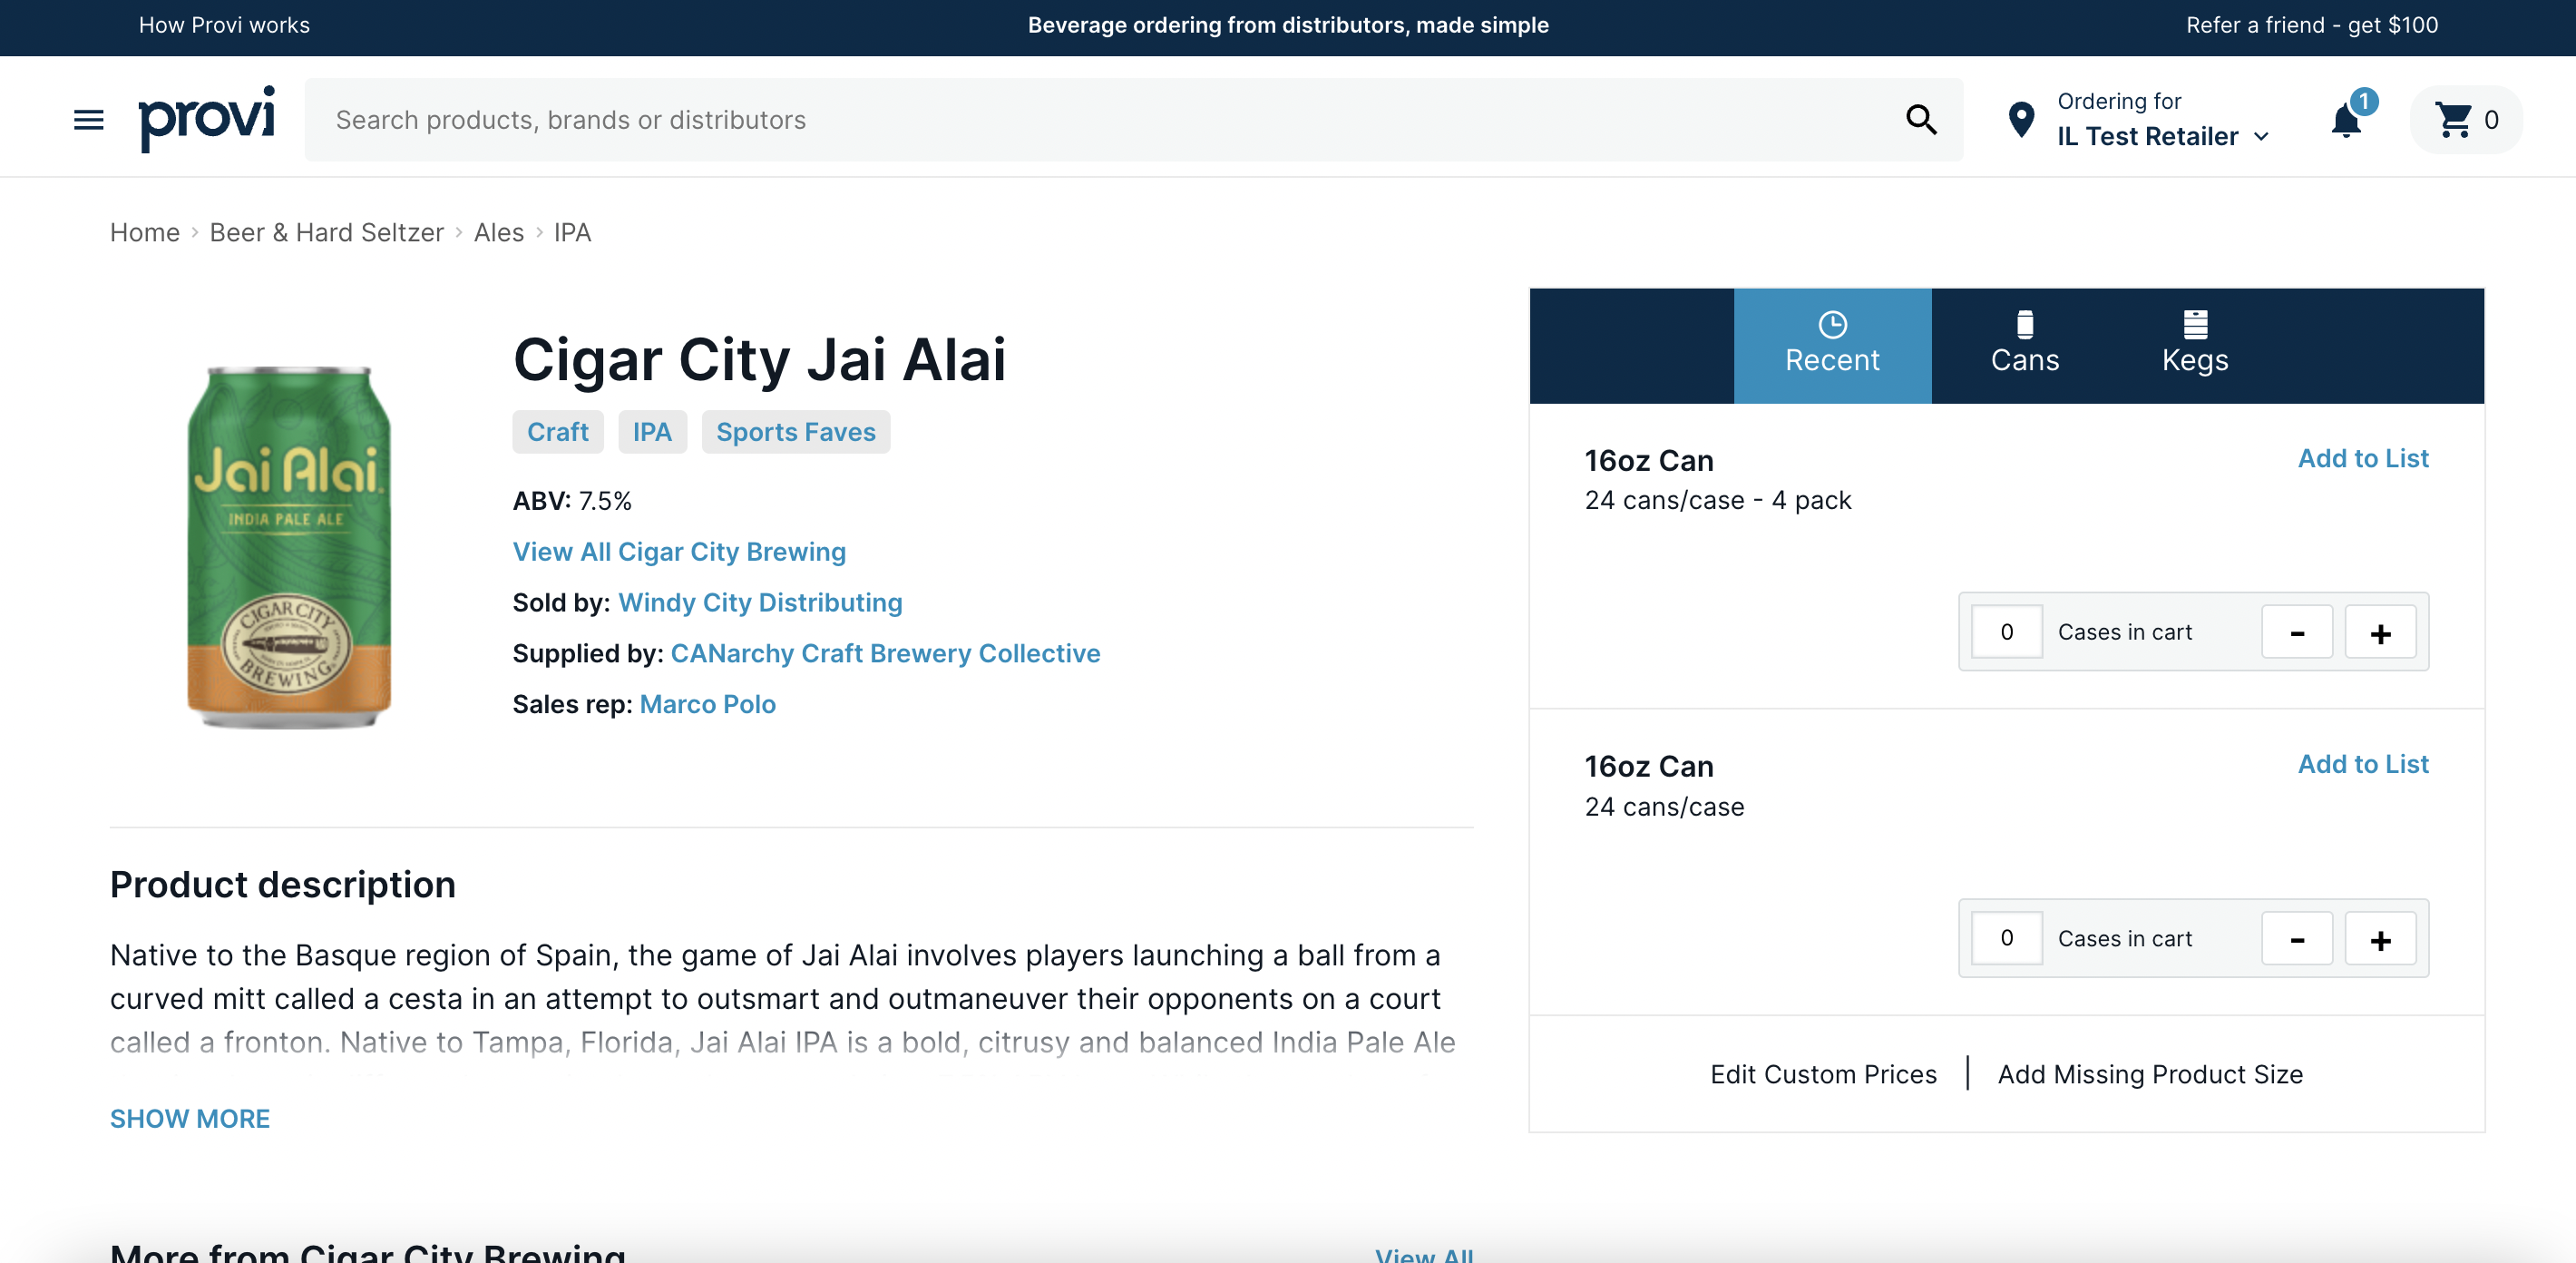Open the hamburger navigation menu
This screenshot has width=2576, height=1263.
point(89,120)
